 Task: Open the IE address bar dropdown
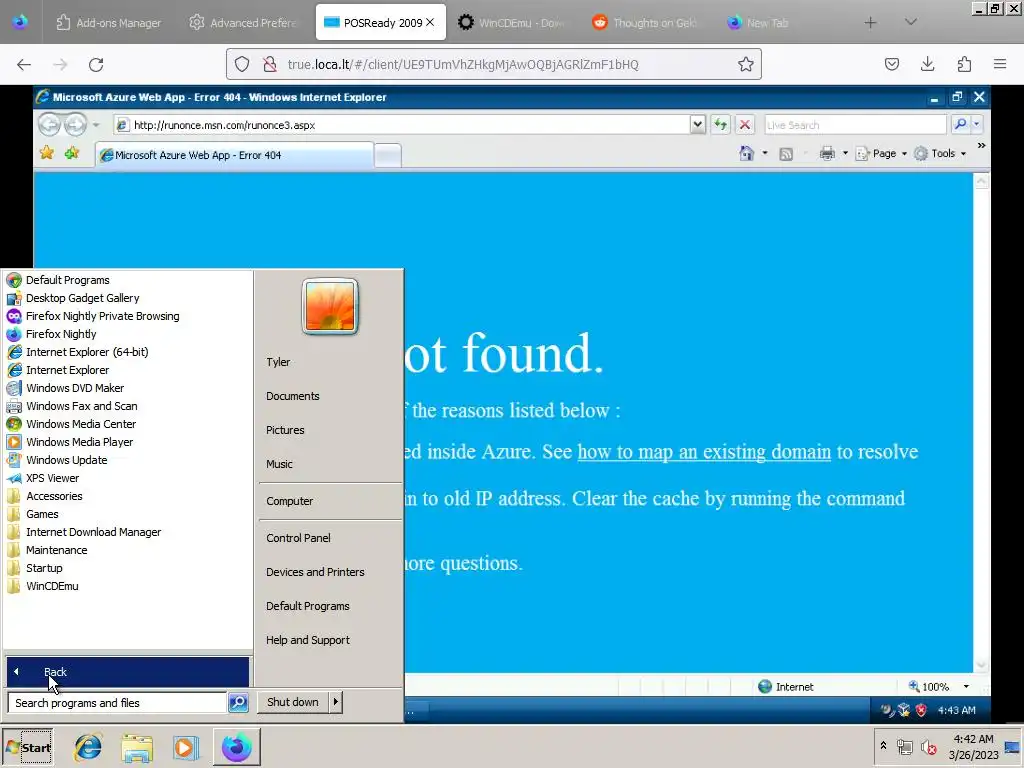pyautogui.click(x=697, y=124)
